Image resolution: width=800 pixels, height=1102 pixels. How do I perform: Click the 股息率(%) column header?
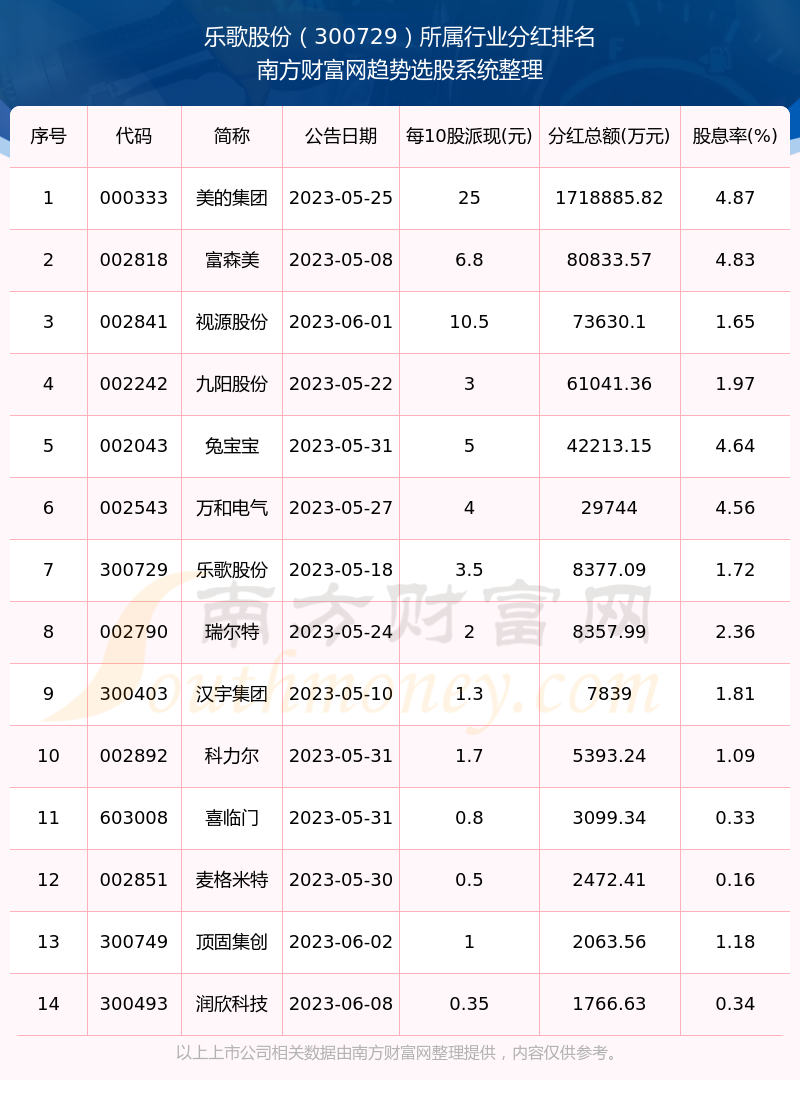(x=735, y=136)
